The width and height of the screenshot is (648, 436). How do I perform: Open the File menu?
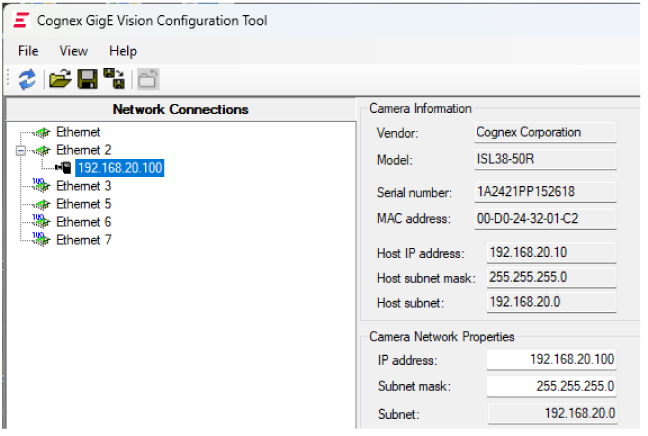[x=28, y=51]
